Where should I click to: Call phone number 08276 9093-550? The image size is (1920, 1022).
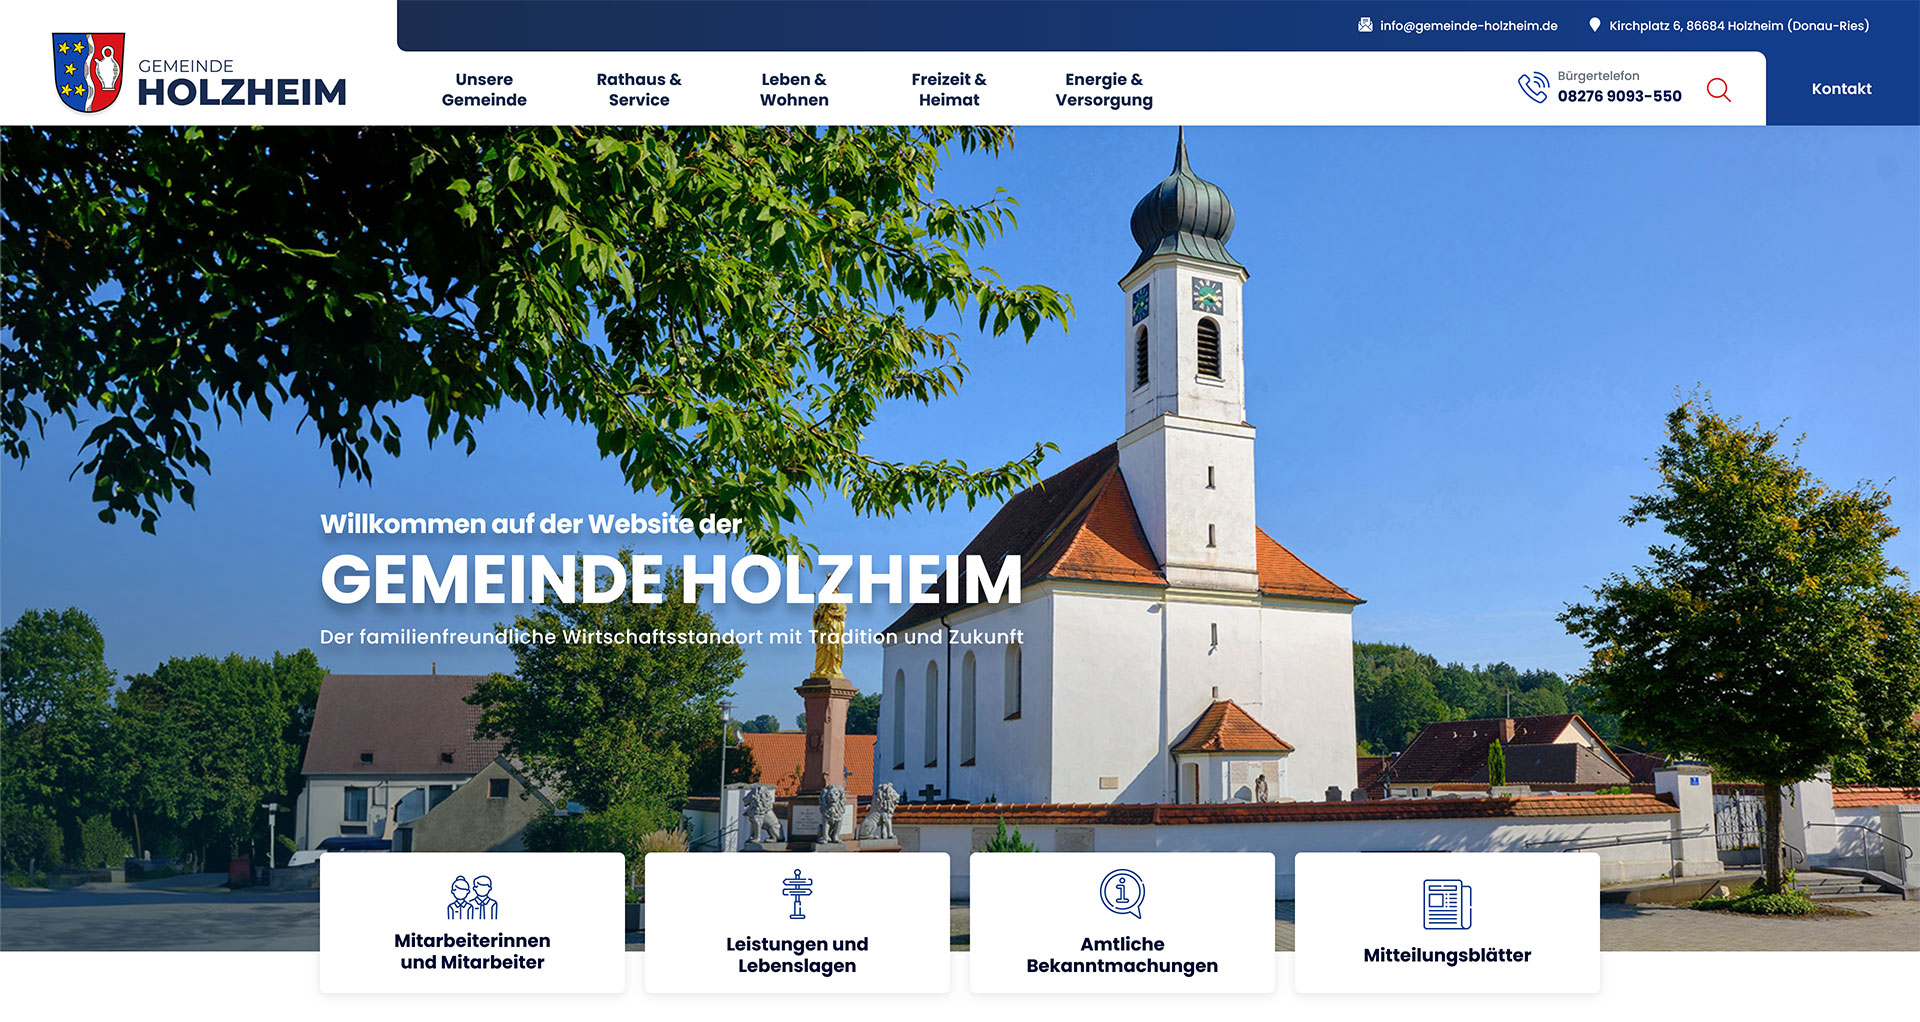pos(1619,96)
